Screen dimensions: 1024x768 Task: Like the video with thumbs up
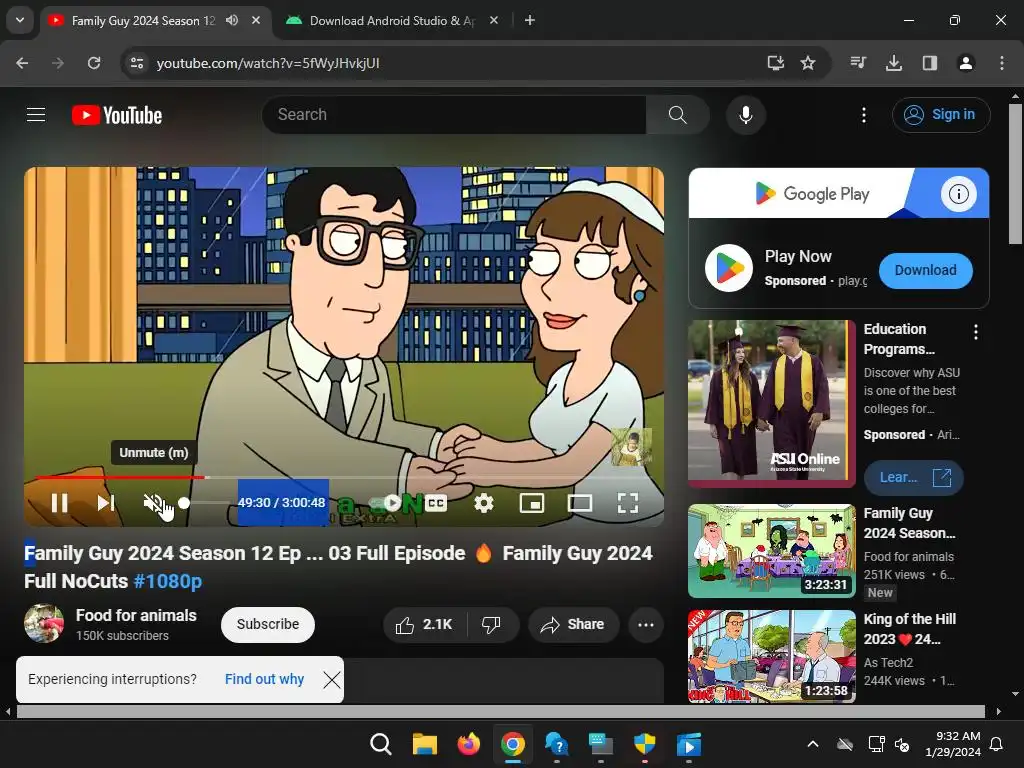pos(424,625)
